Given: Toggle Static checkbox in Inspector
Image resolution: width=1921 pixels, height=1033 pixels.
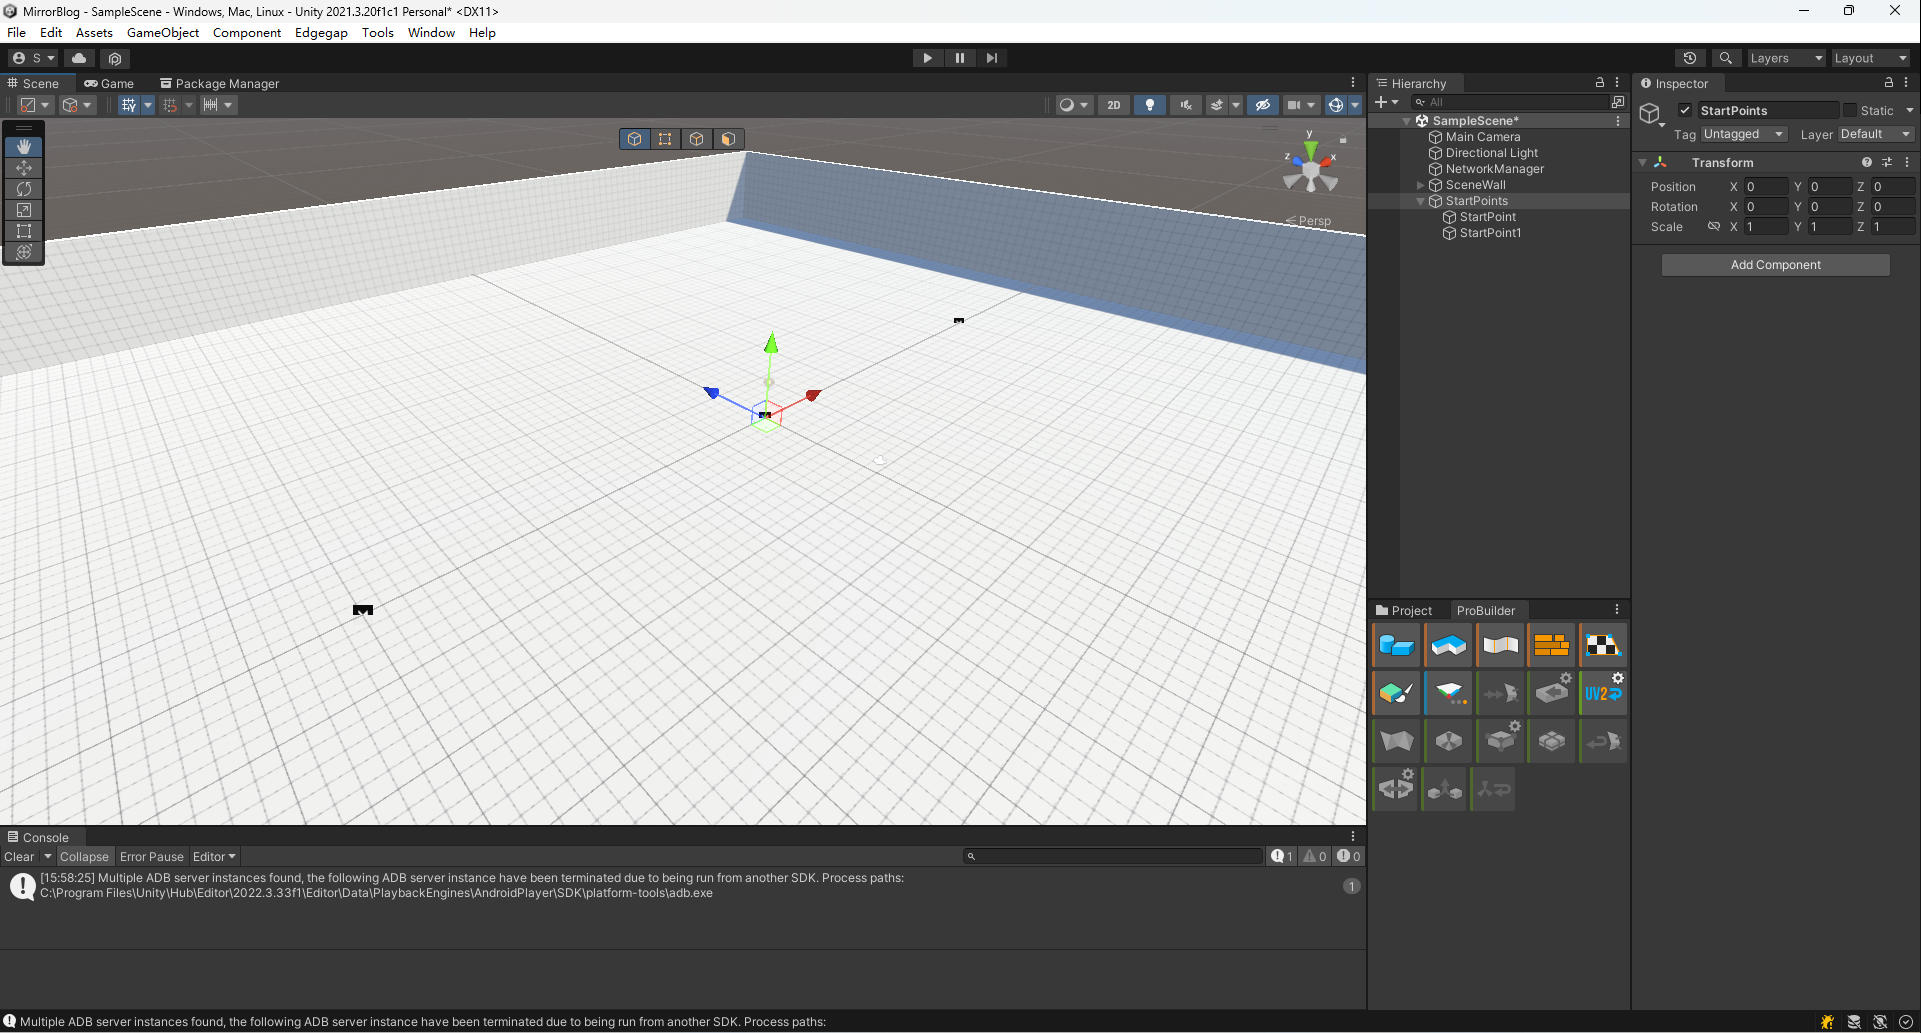Looking at the screenshot, I should 1850,110.
